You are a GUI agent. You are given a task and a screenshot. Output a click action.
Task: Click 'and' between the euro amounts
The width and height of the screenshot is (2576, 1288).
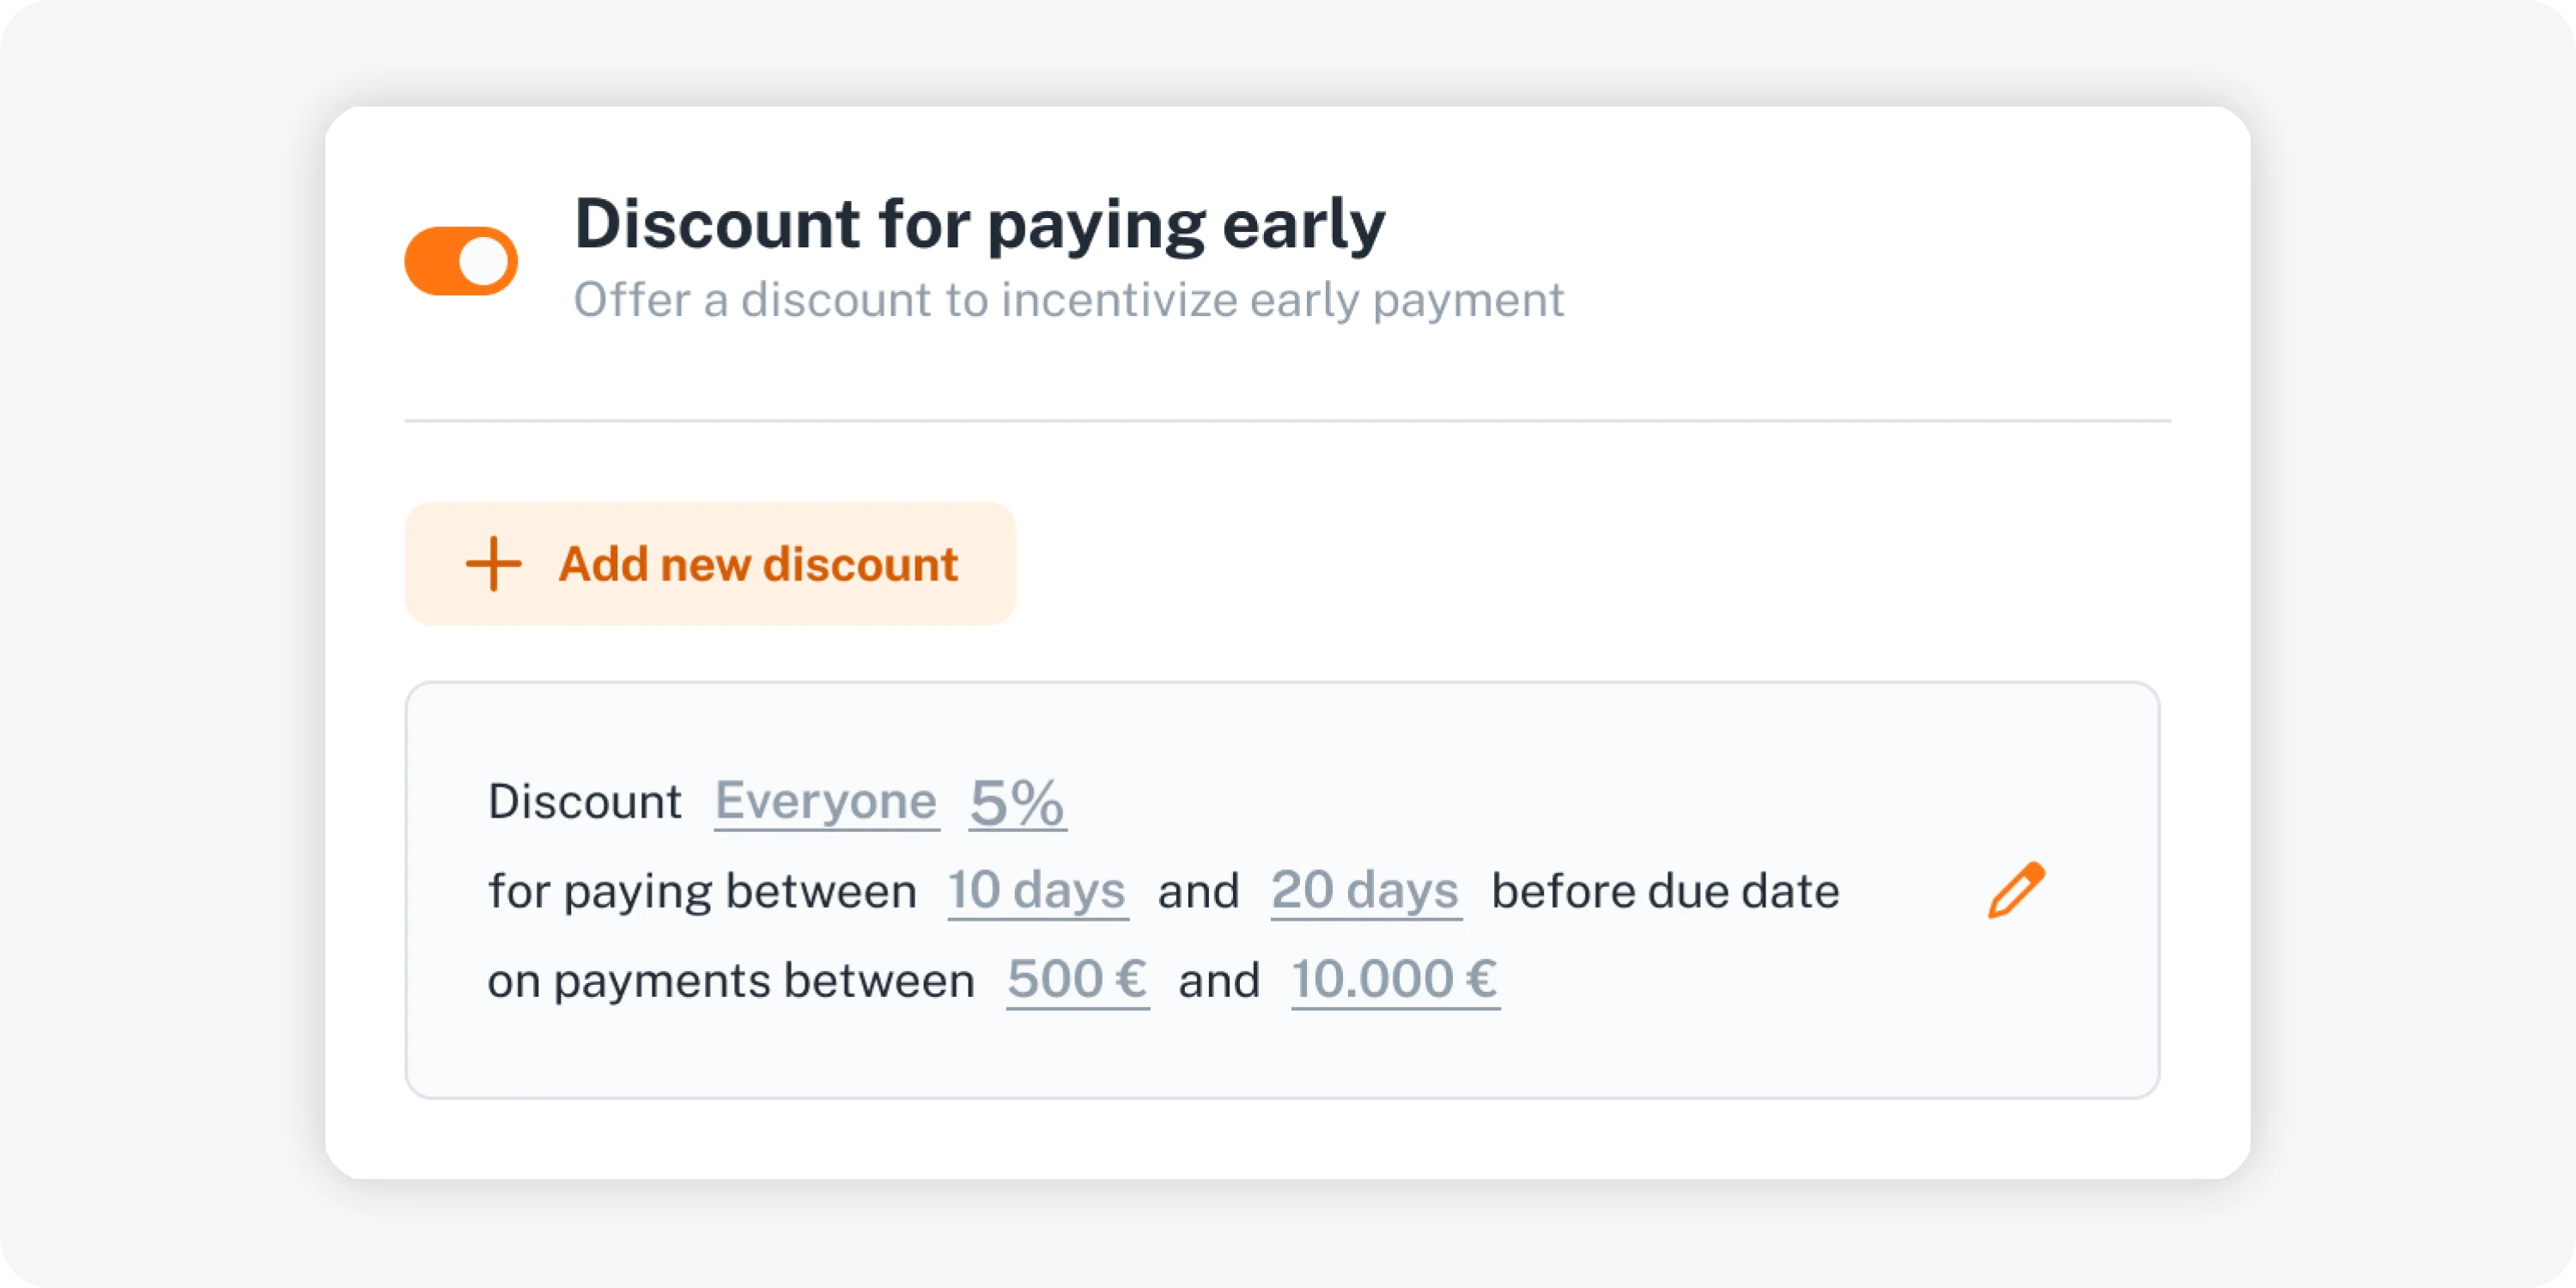point(1219,980)
